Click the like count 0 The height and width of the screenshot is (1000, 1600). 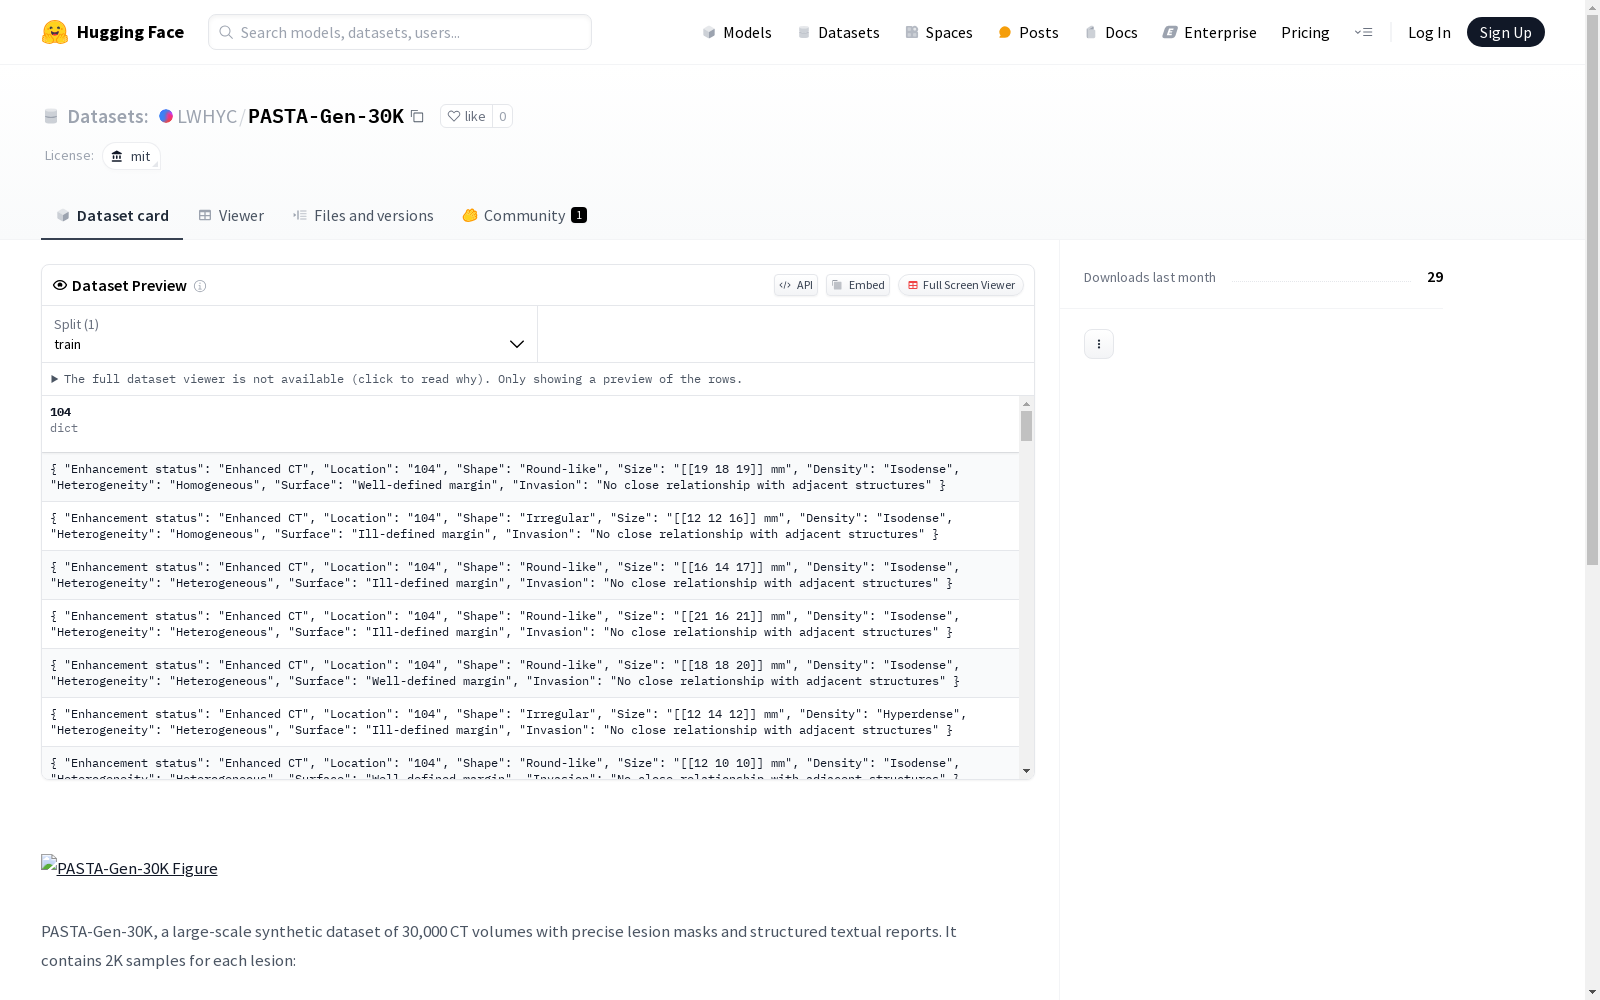point(503,116)
